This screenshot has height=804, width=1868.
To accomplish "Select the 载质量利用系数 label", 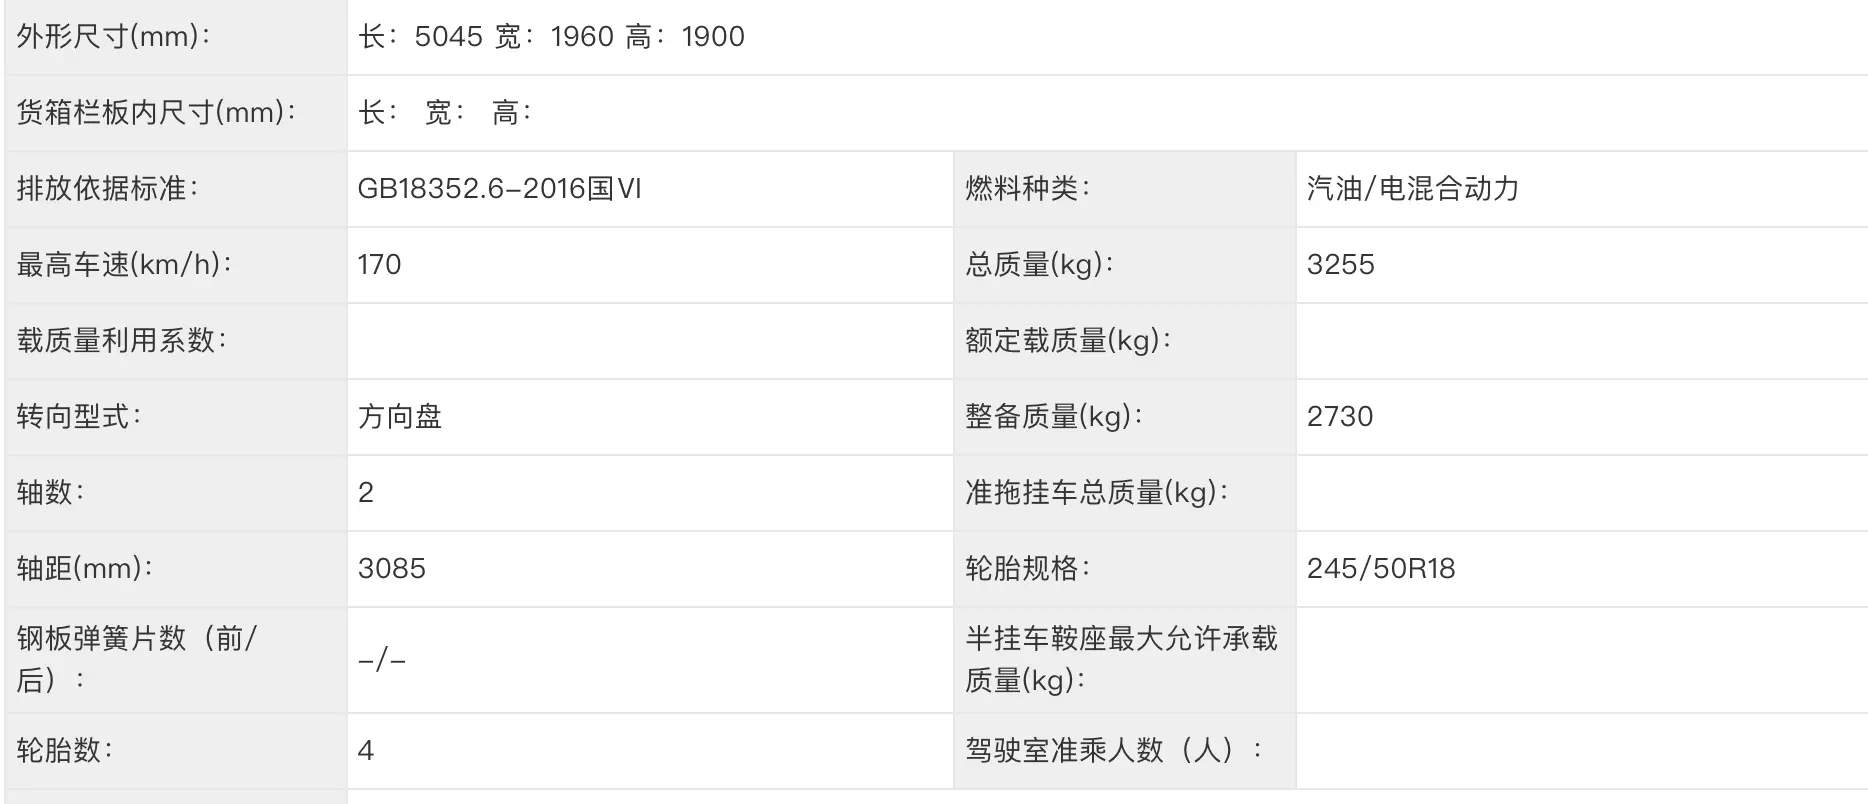I will (121, 340).
